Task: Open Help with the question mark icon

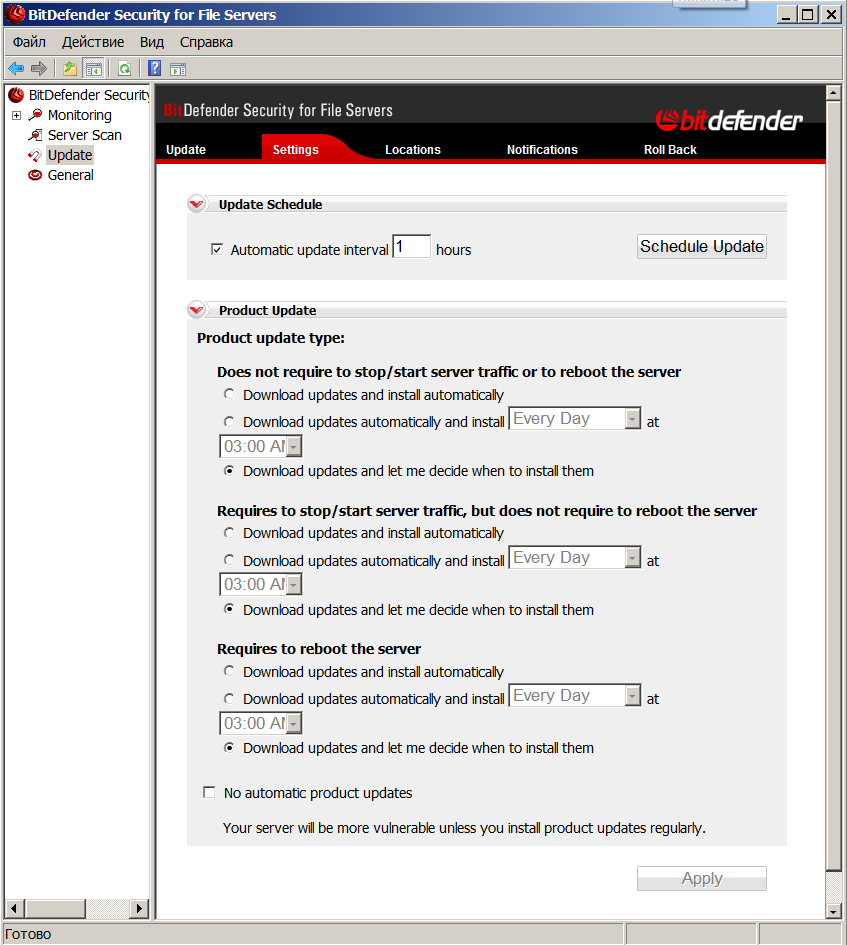Action: [154, 68]
